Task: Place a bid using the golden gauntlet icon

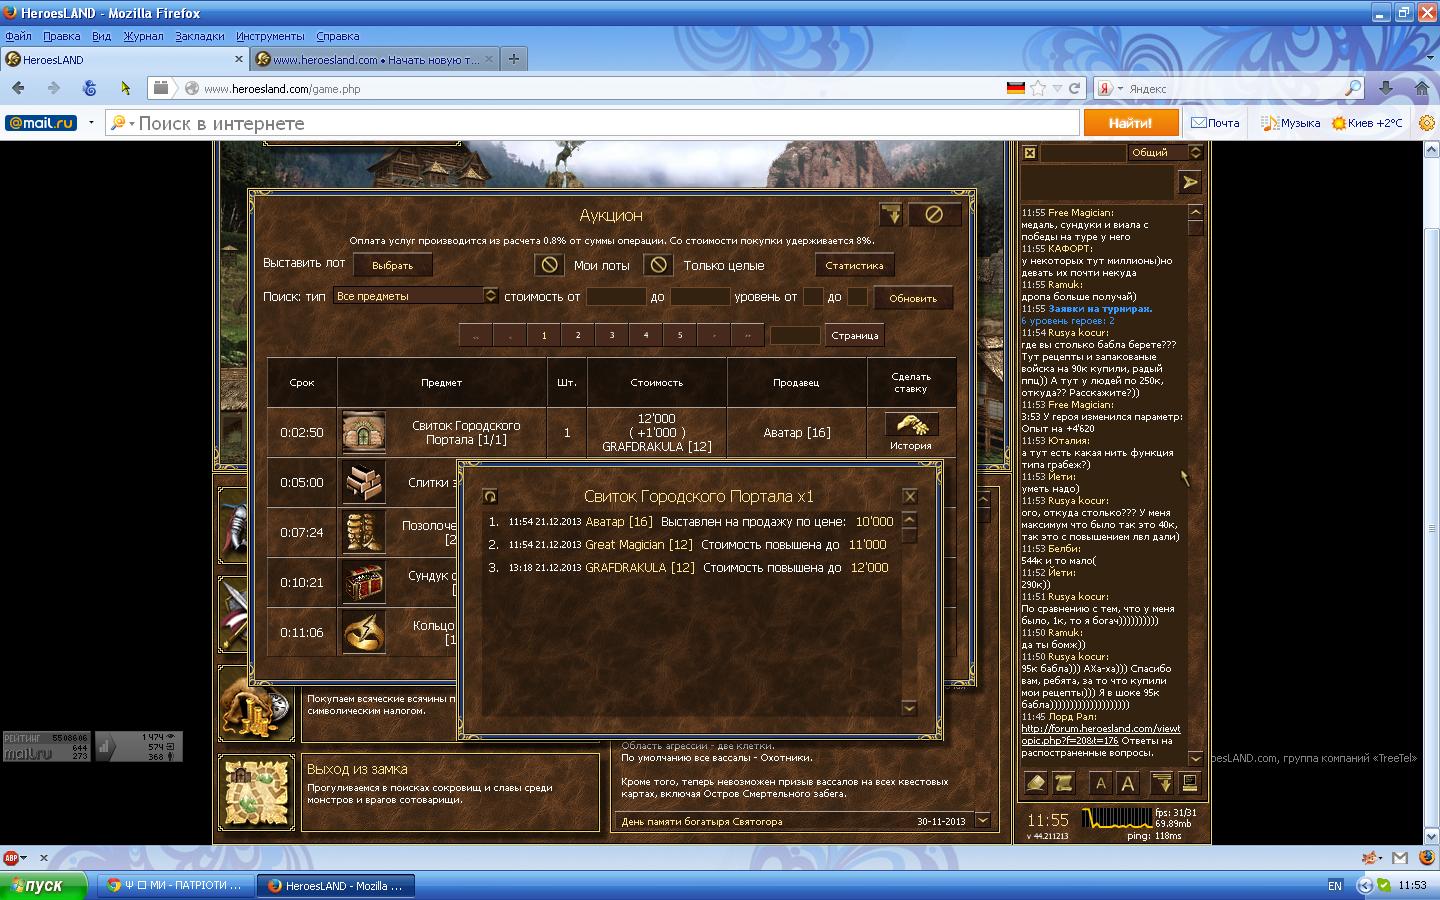Action: 911,424
